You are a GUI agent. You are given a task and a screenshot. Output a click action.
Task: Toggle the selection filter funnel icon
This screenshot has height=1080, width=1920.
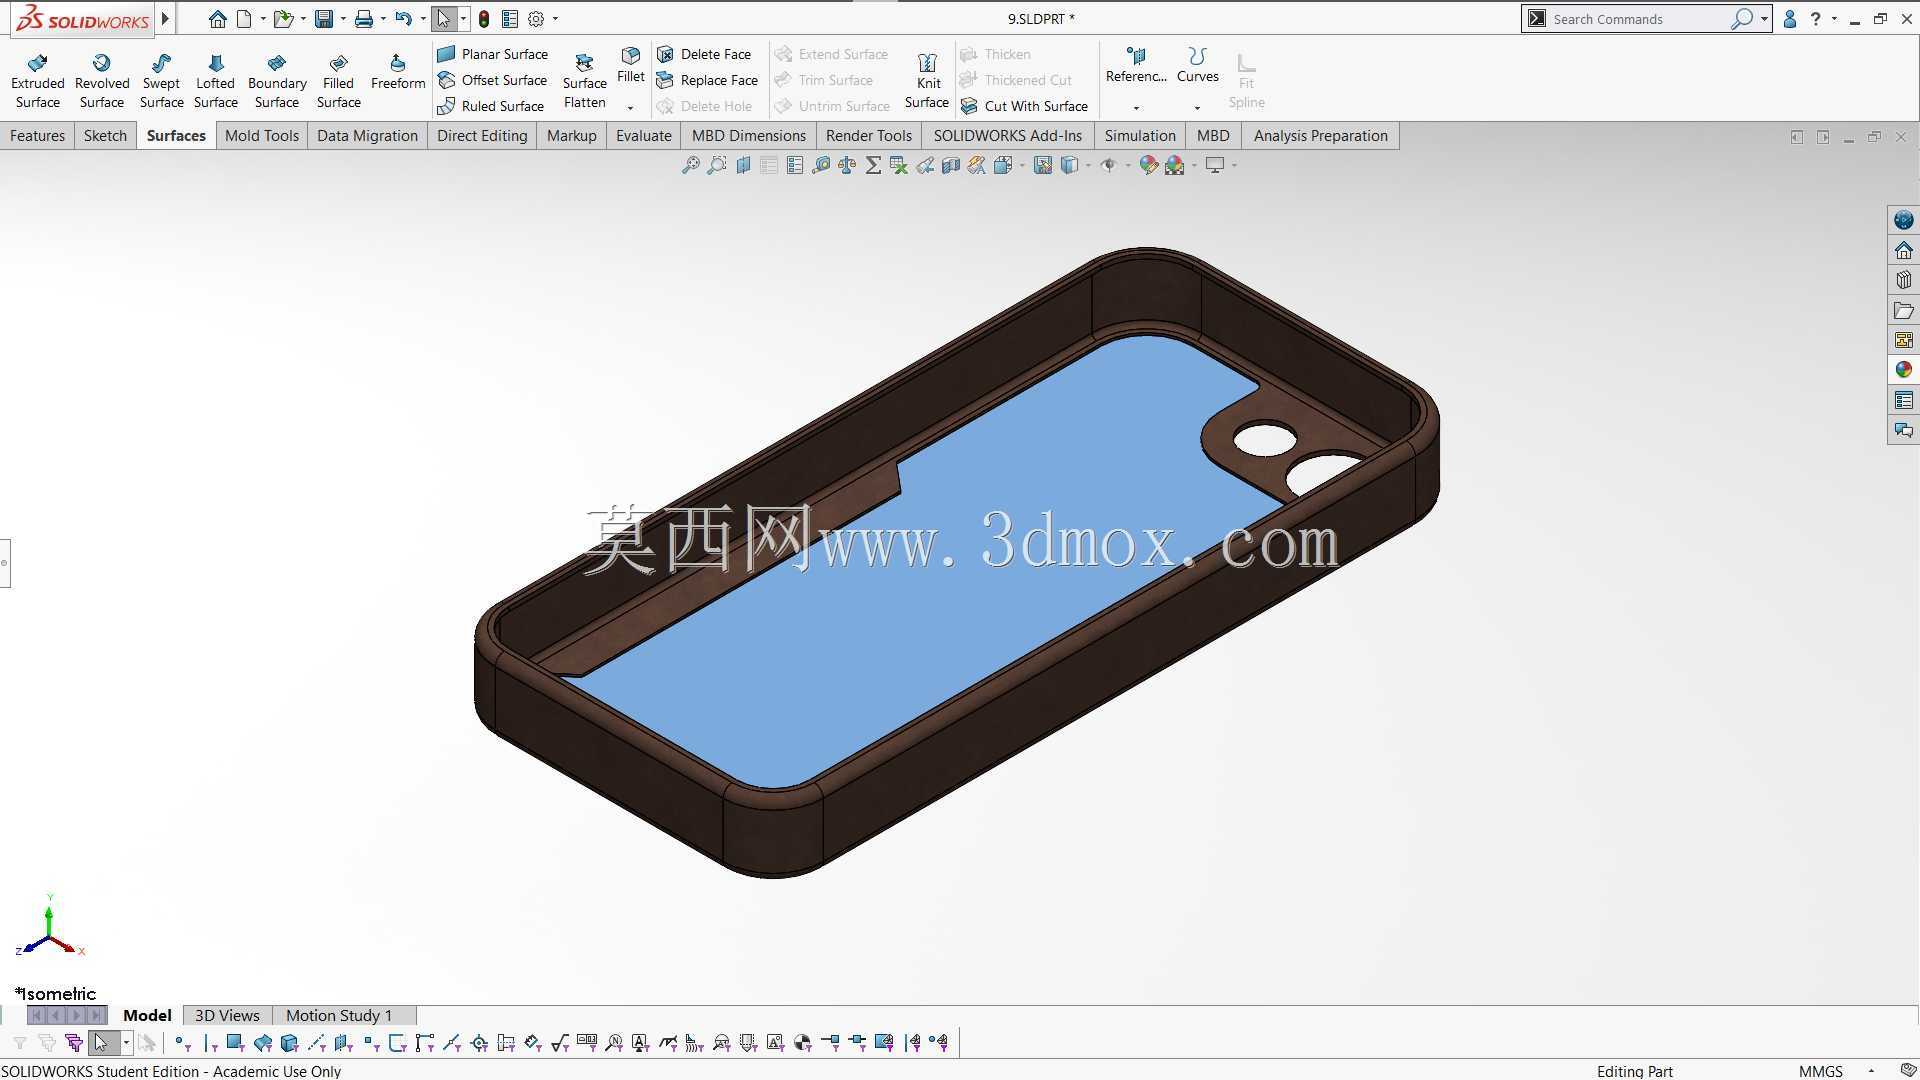point(20,1043)
